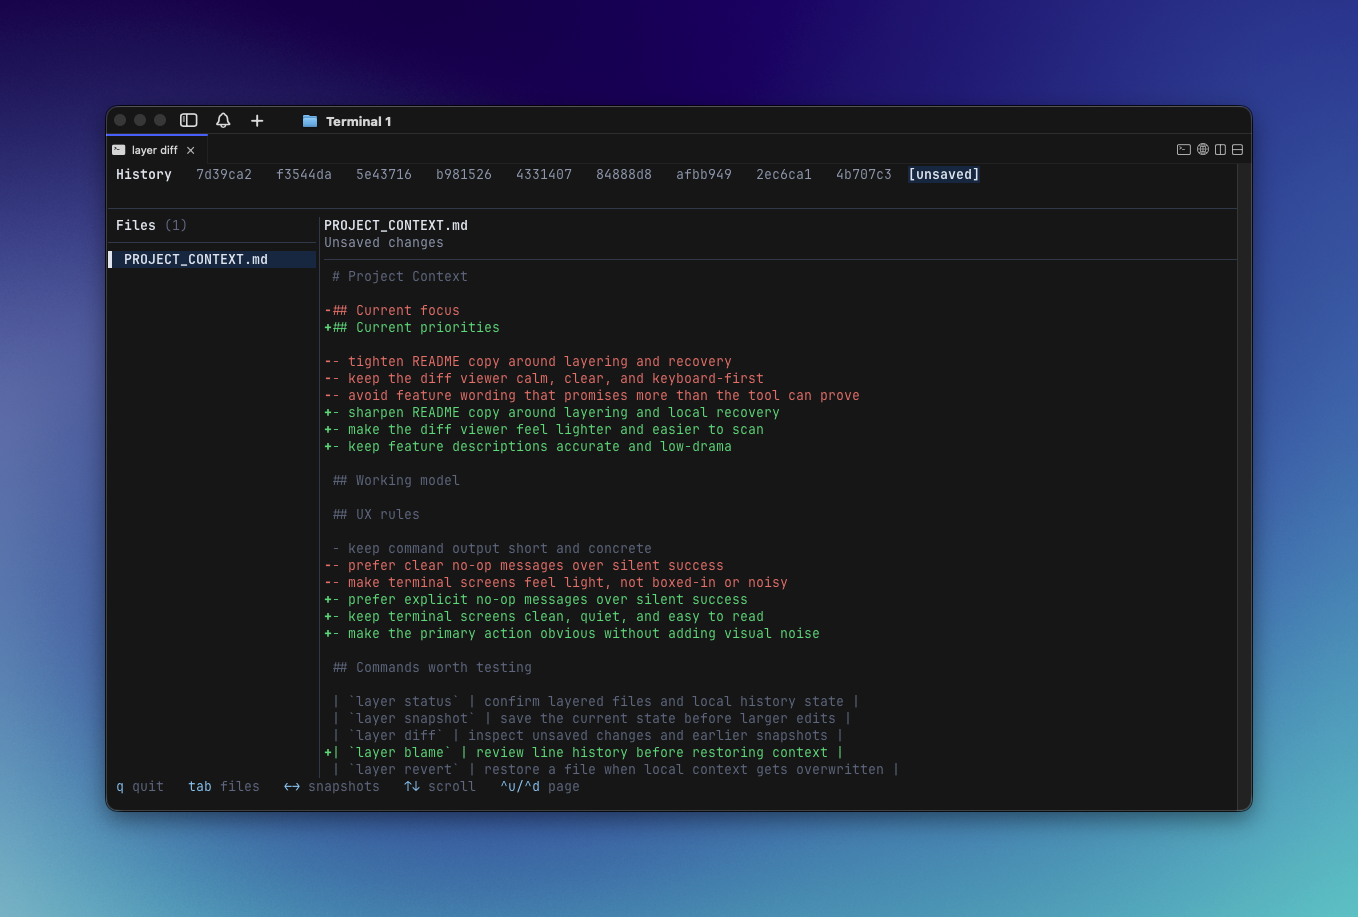Open new terminal pane icon at top right
Screen dimensions: 1358x917
click(1183, 150)
